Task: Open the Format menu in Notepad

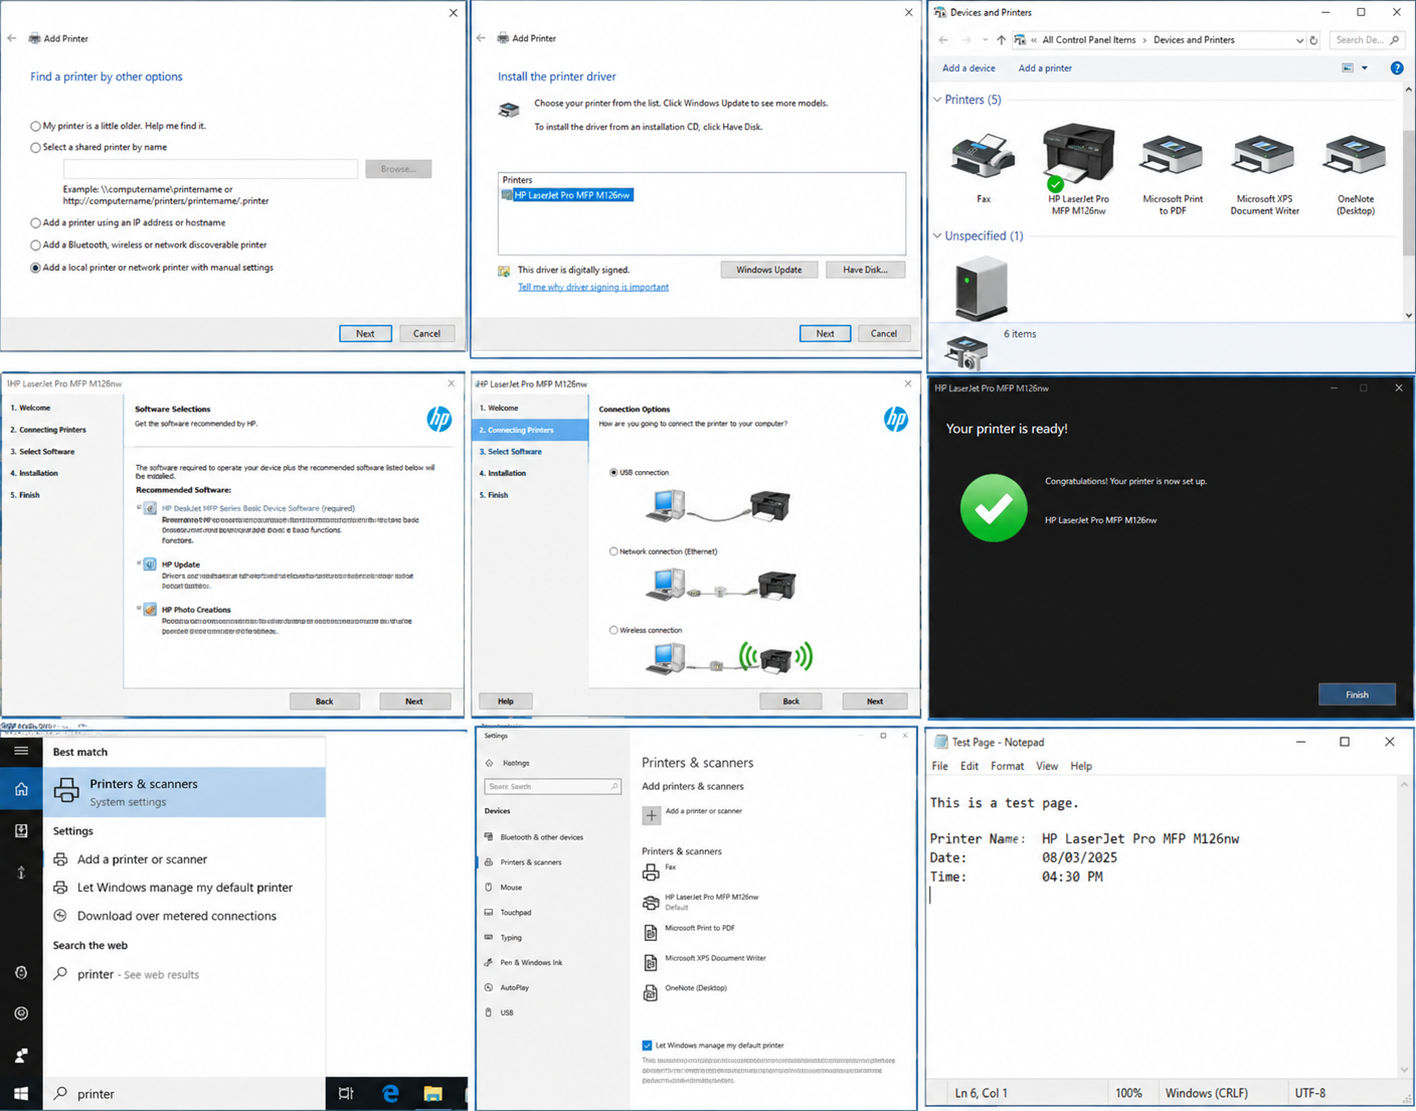Action: pyautogui.click(x=1007, y=766)
